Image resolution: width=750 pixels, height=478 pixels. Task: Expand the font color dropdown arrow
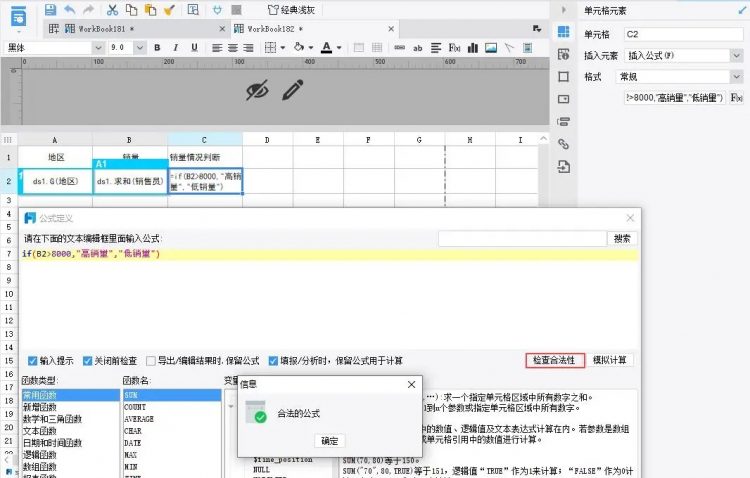(339, 48)
